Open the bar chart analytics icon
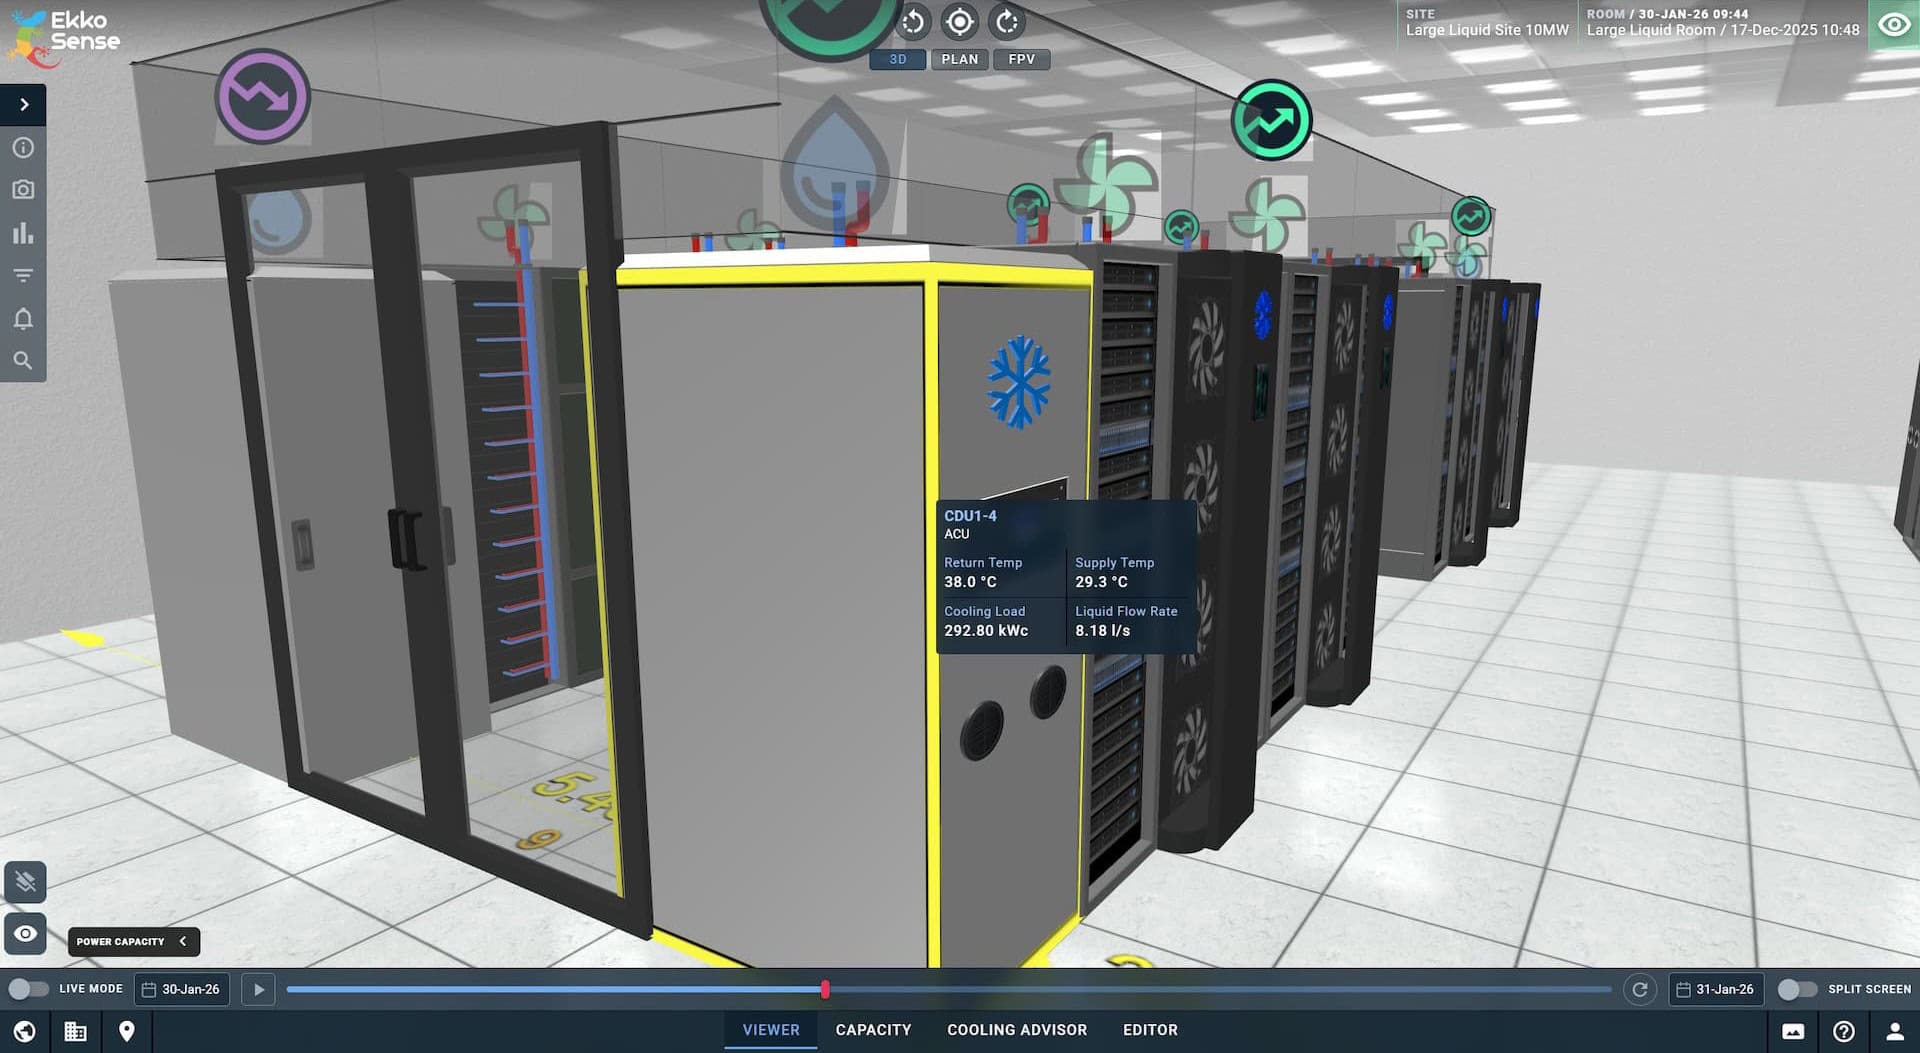 click(x=23, y=233)
